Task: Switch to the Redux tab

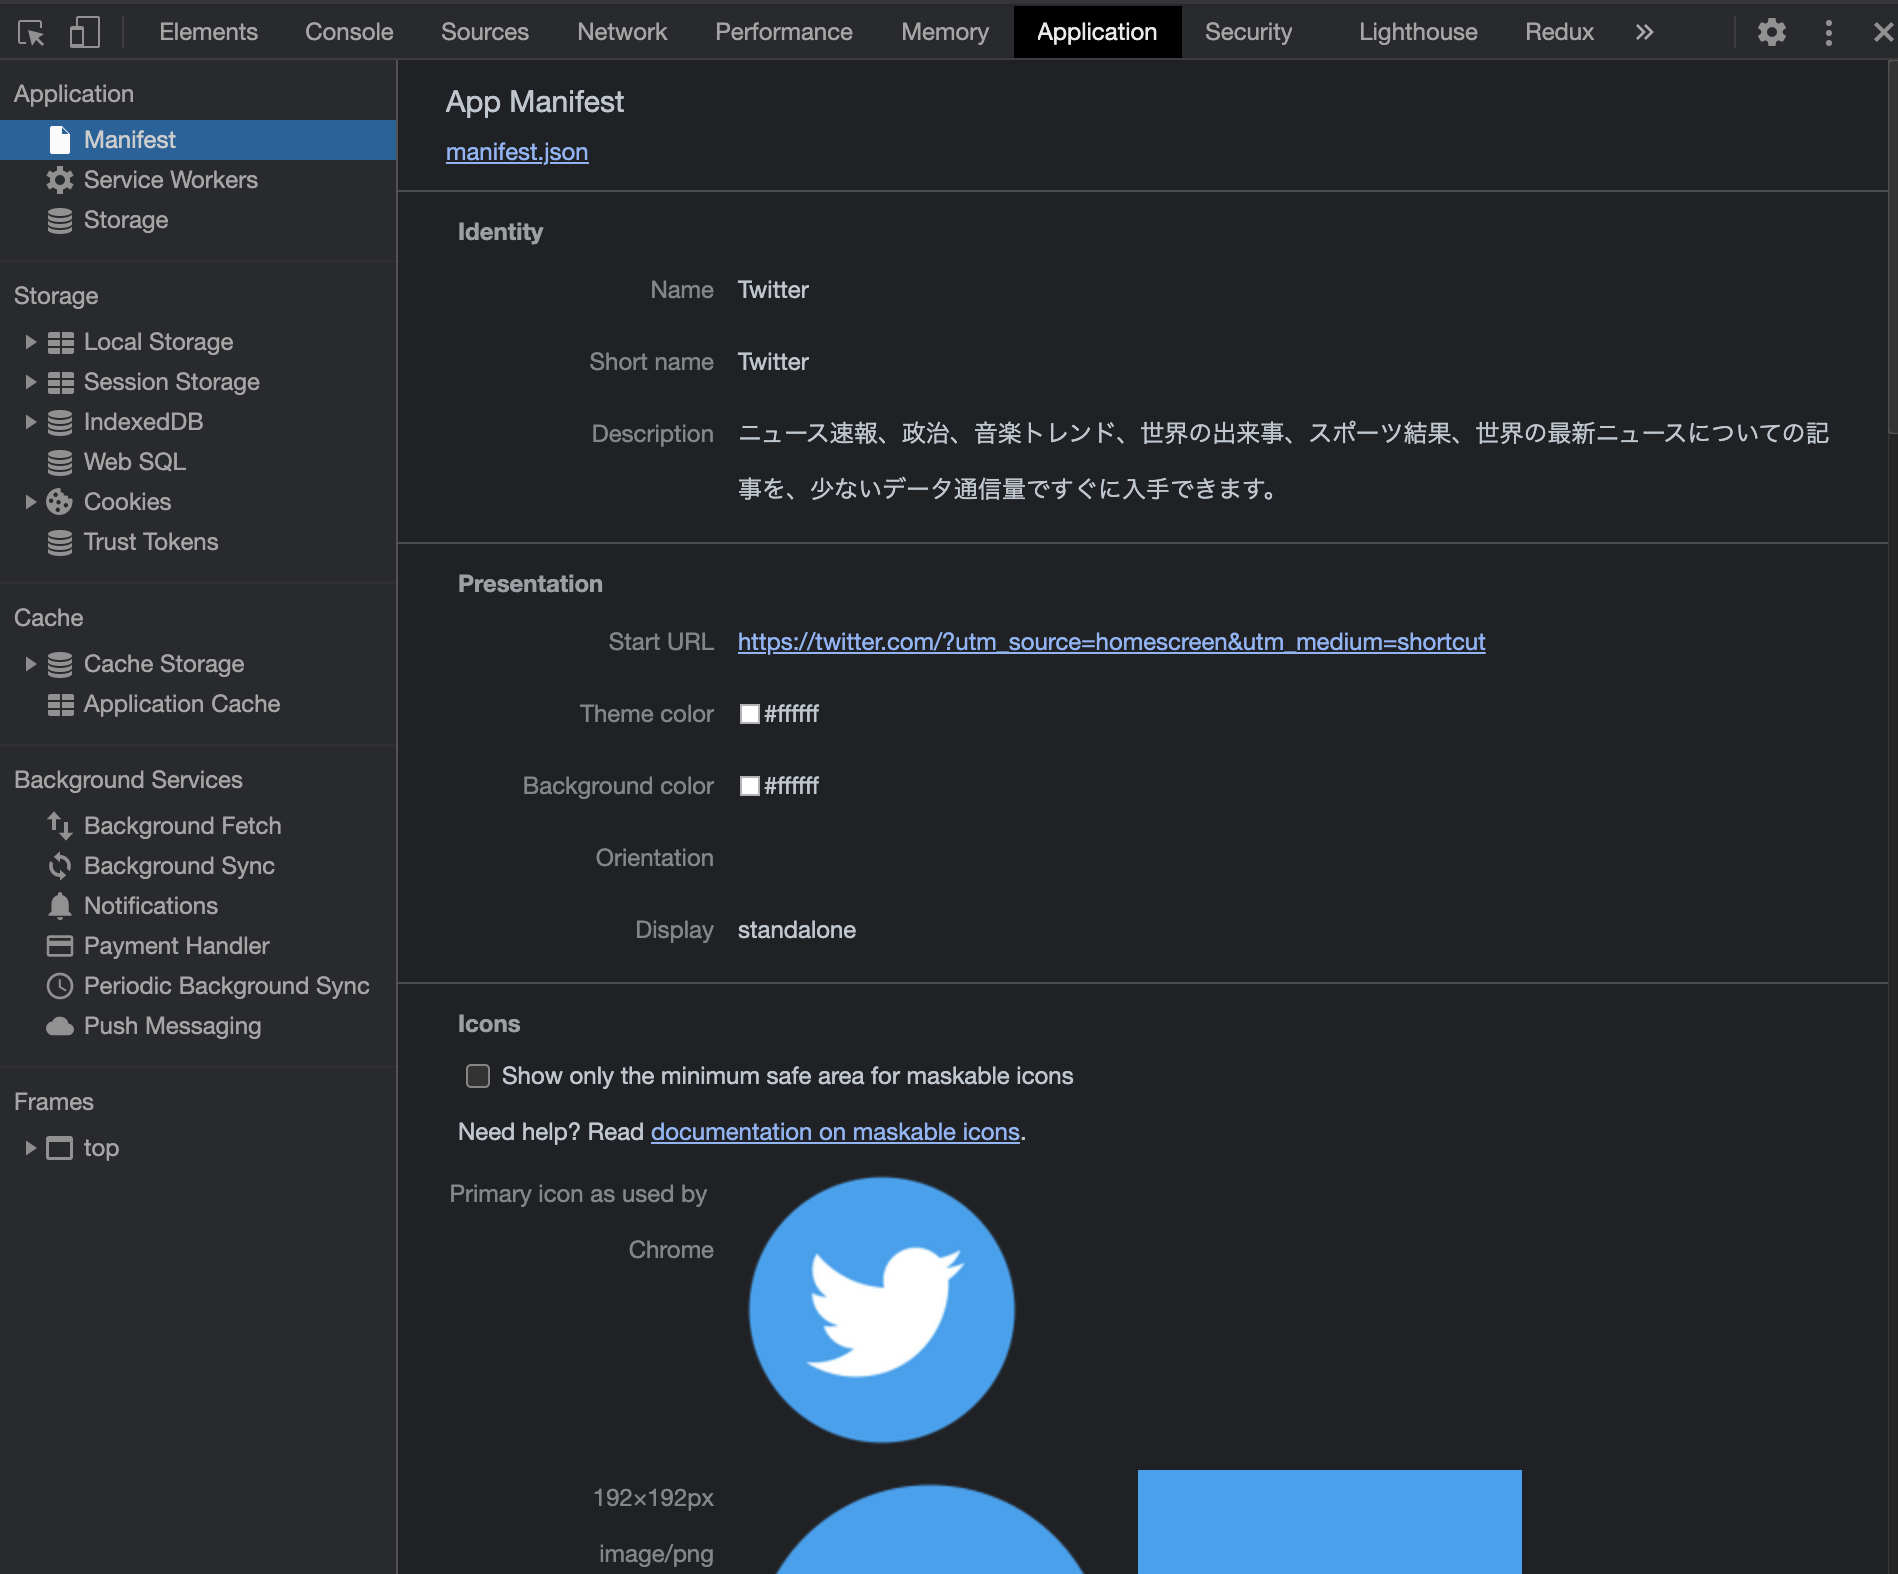Action: pyautogui.click(x=1559, y=32)
